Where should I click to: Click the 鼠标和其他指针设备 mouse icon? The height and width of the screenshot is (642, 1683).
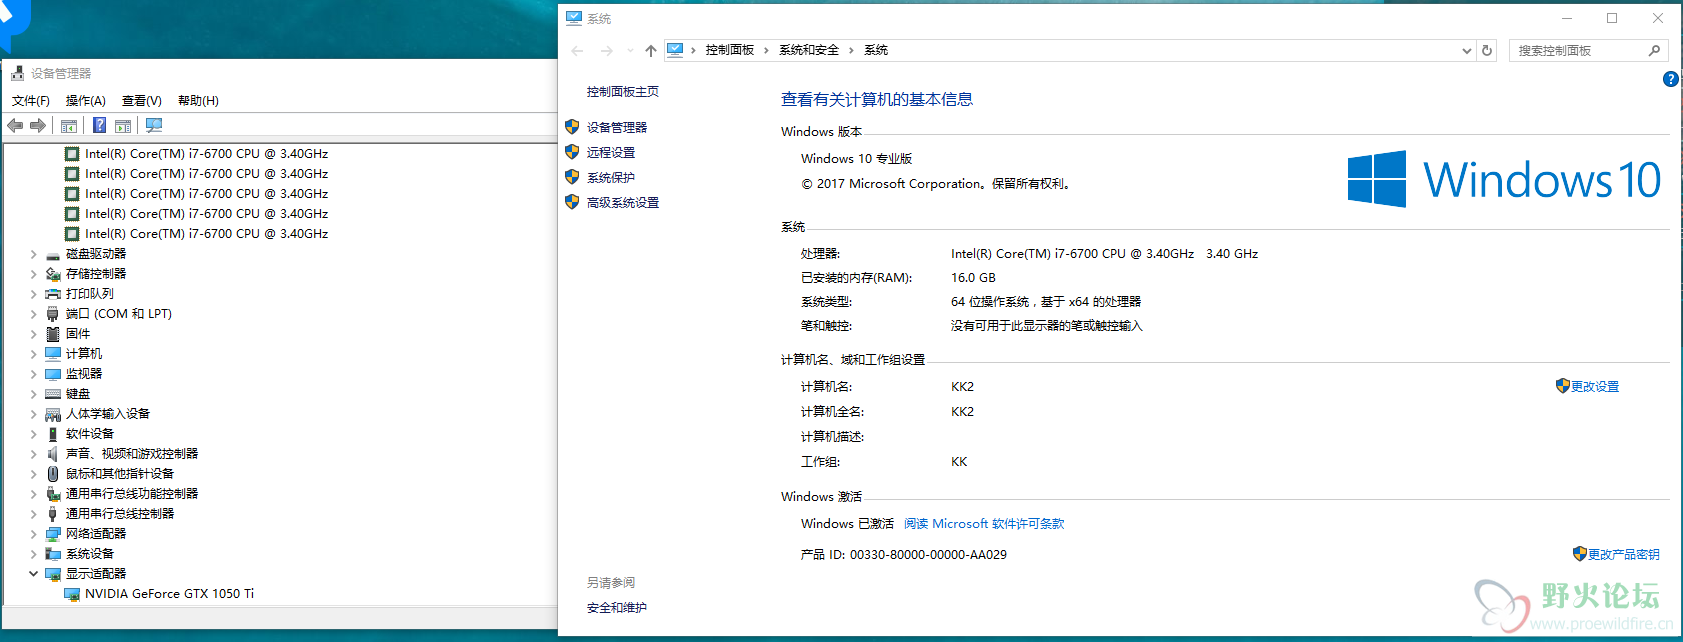click(x=53, y=474)
